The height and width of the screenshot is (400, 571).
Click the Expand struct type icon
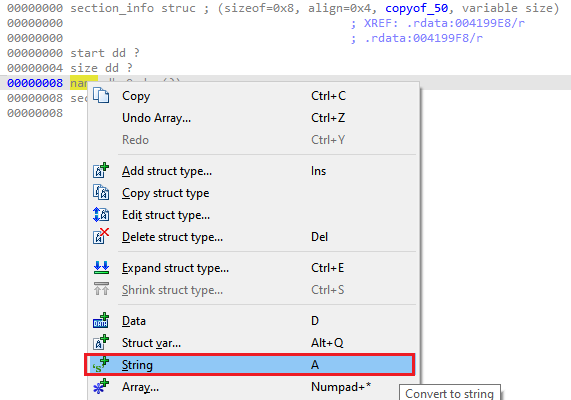[x=101, y=268]
